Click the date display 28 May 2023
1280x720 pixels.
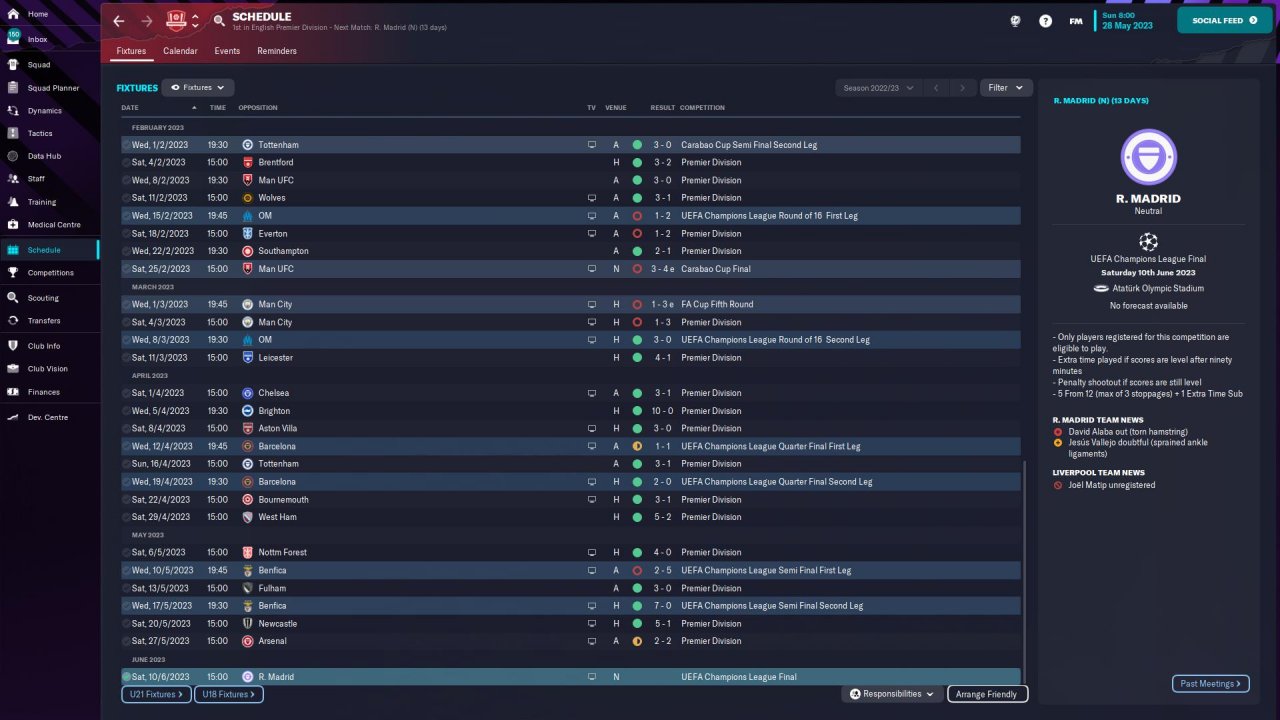(1128, 26)
